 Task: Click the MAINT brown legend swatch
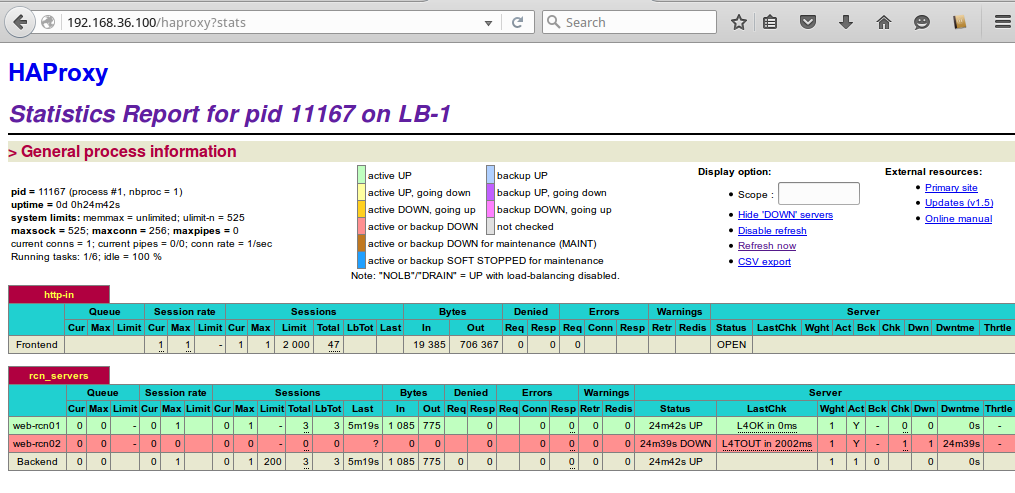pos(361,244)
